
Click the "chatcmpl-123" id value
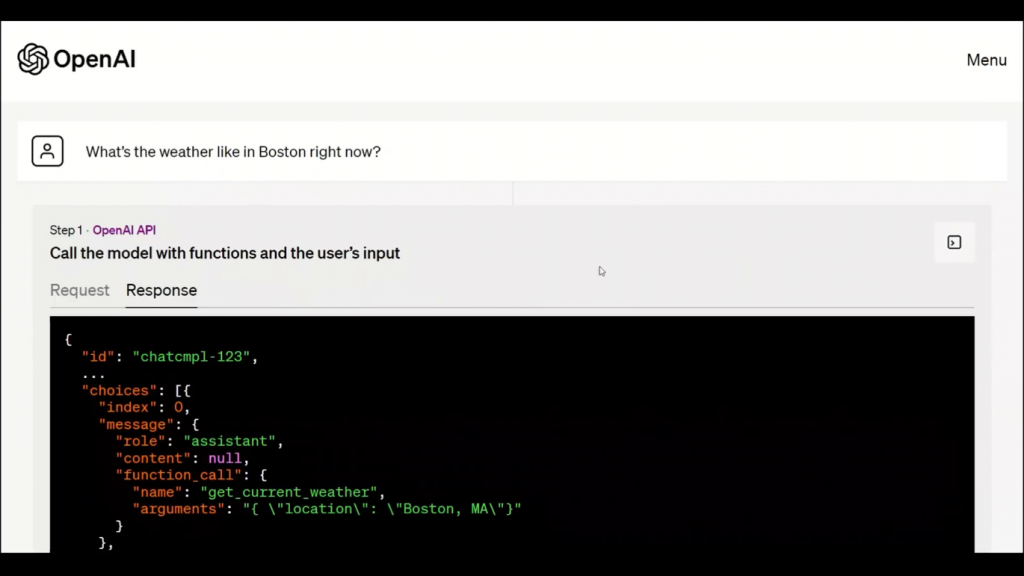tap(191, 357)
